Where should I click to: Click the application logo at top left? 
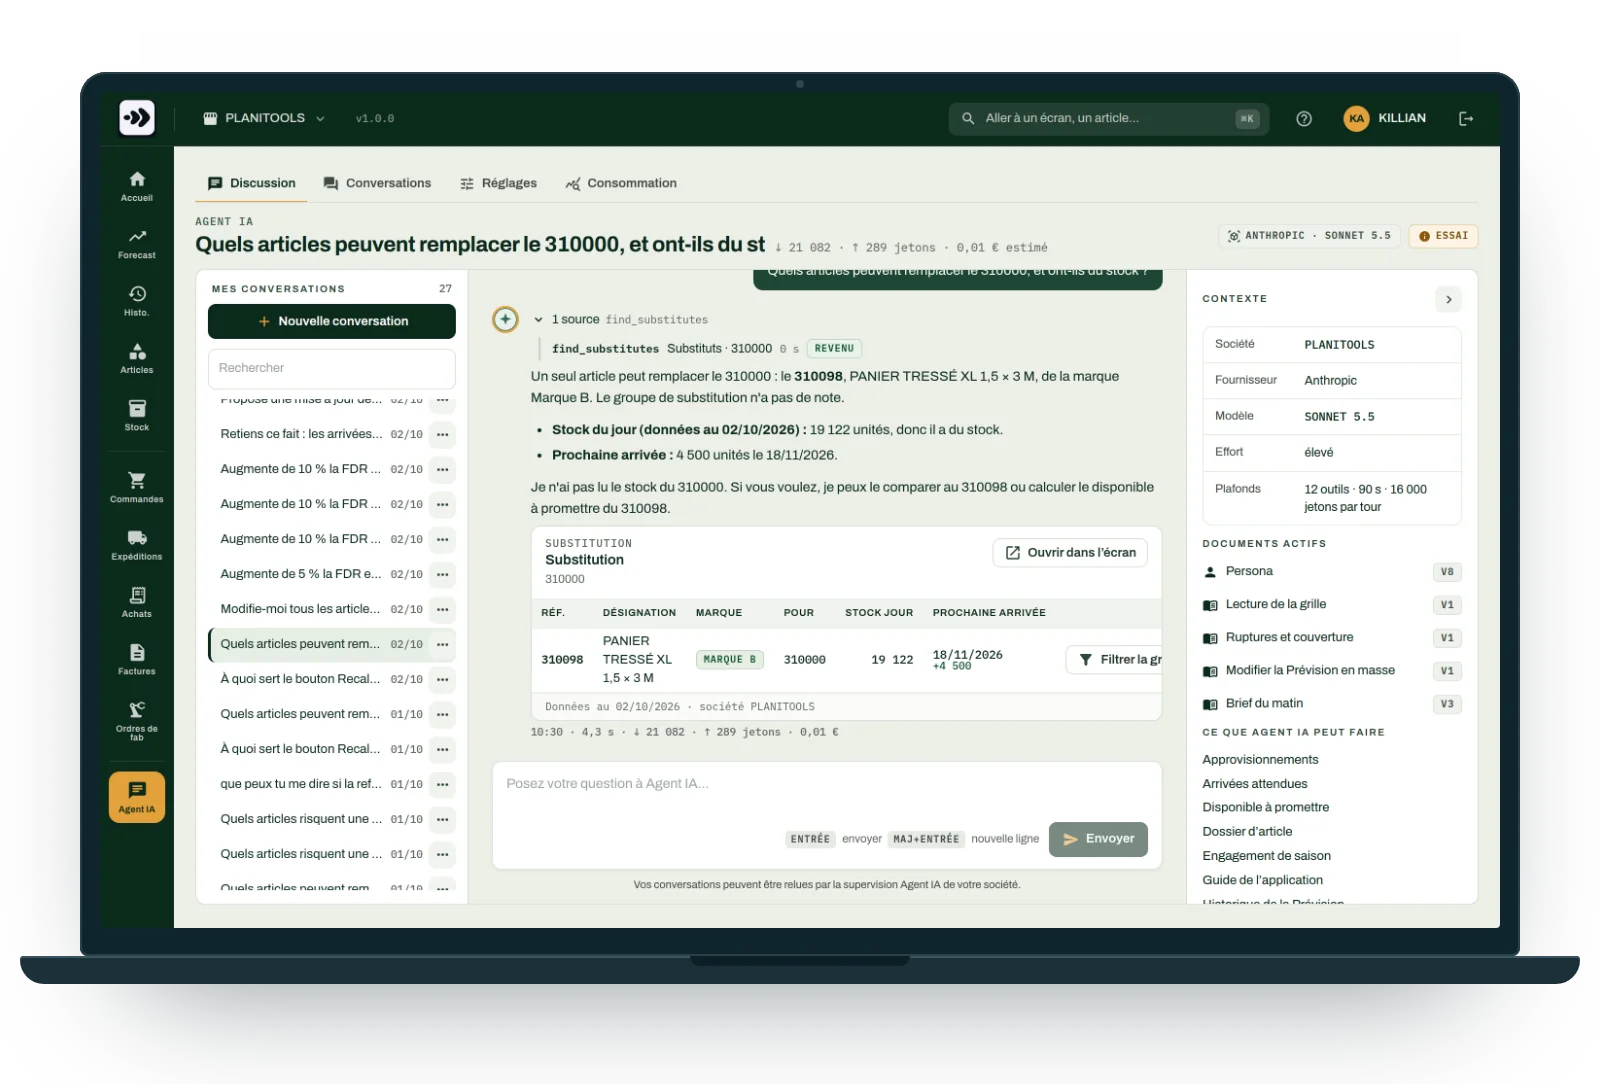pyautogui.click(x=137, y=118)
